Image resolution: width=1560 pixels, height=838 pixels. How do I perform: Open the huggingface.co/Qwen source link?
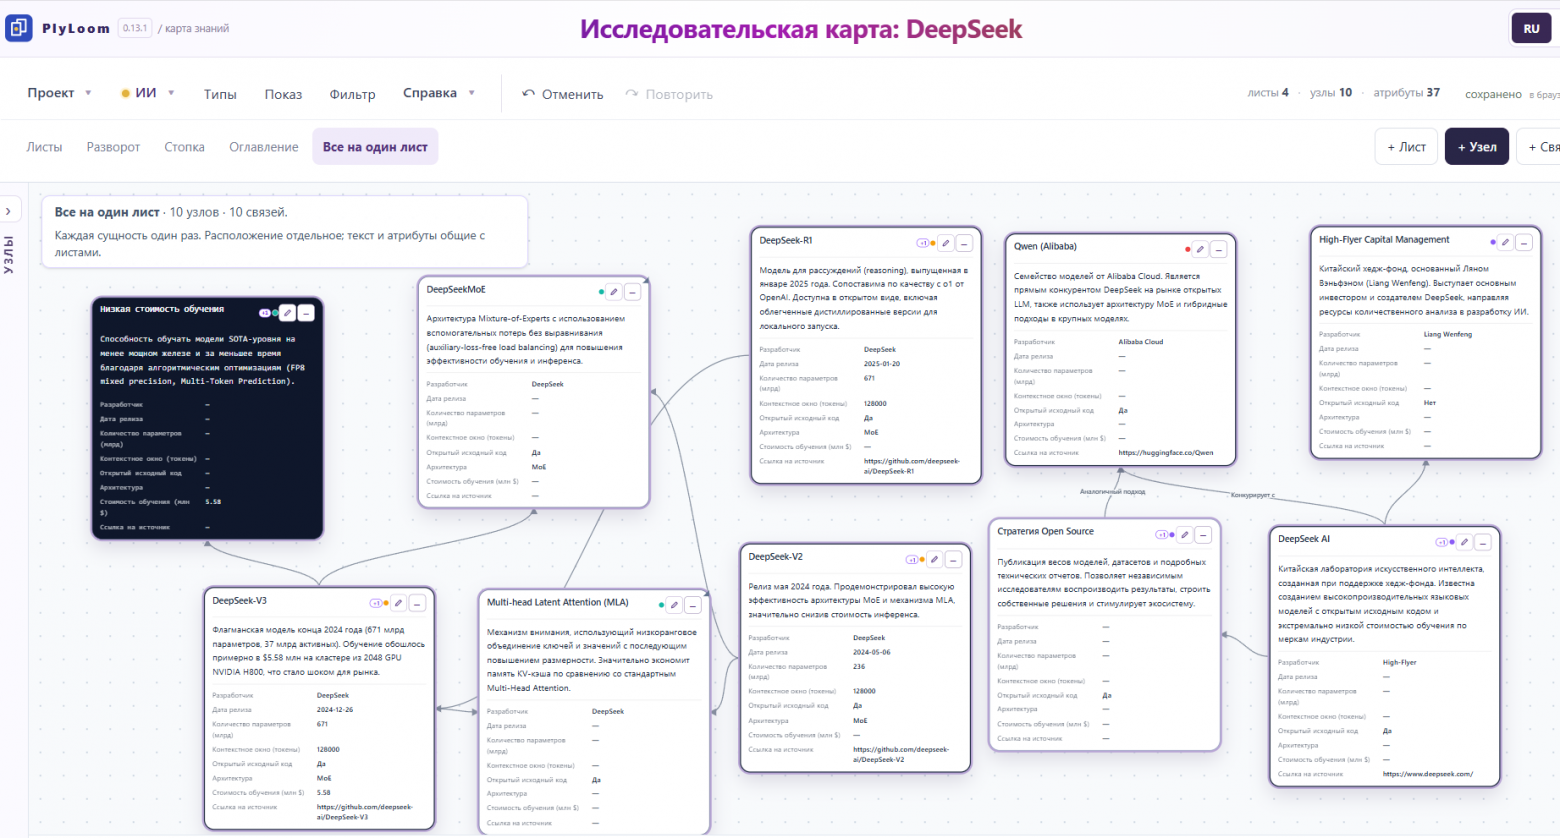pyautogui.click(x=1166, y=453)
